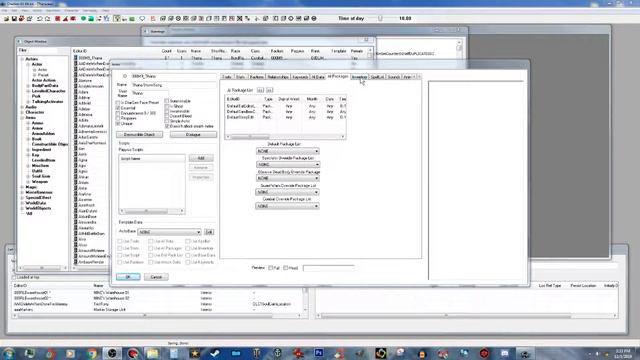Enable the Summonable checkbox

(x=167, y=101)
